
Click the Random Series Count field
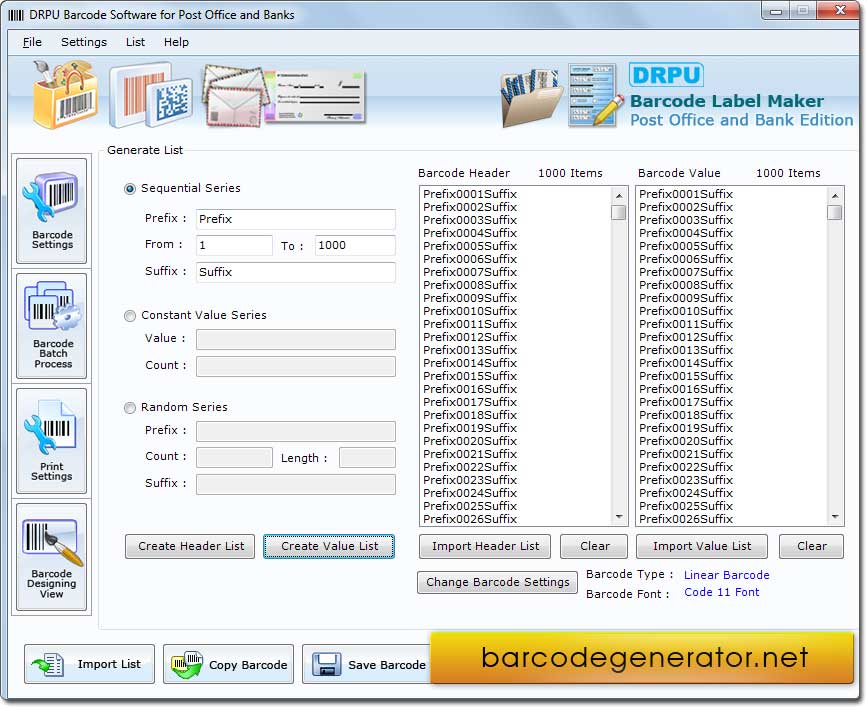(234, 457)
